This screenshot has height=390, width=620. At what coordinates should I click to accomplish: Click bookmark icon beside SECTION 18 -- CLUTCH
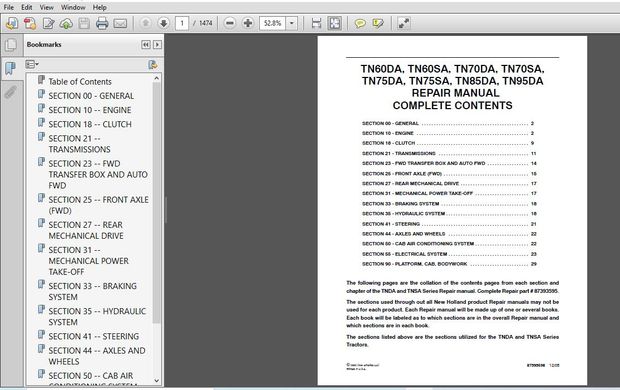tap(41, 123)
